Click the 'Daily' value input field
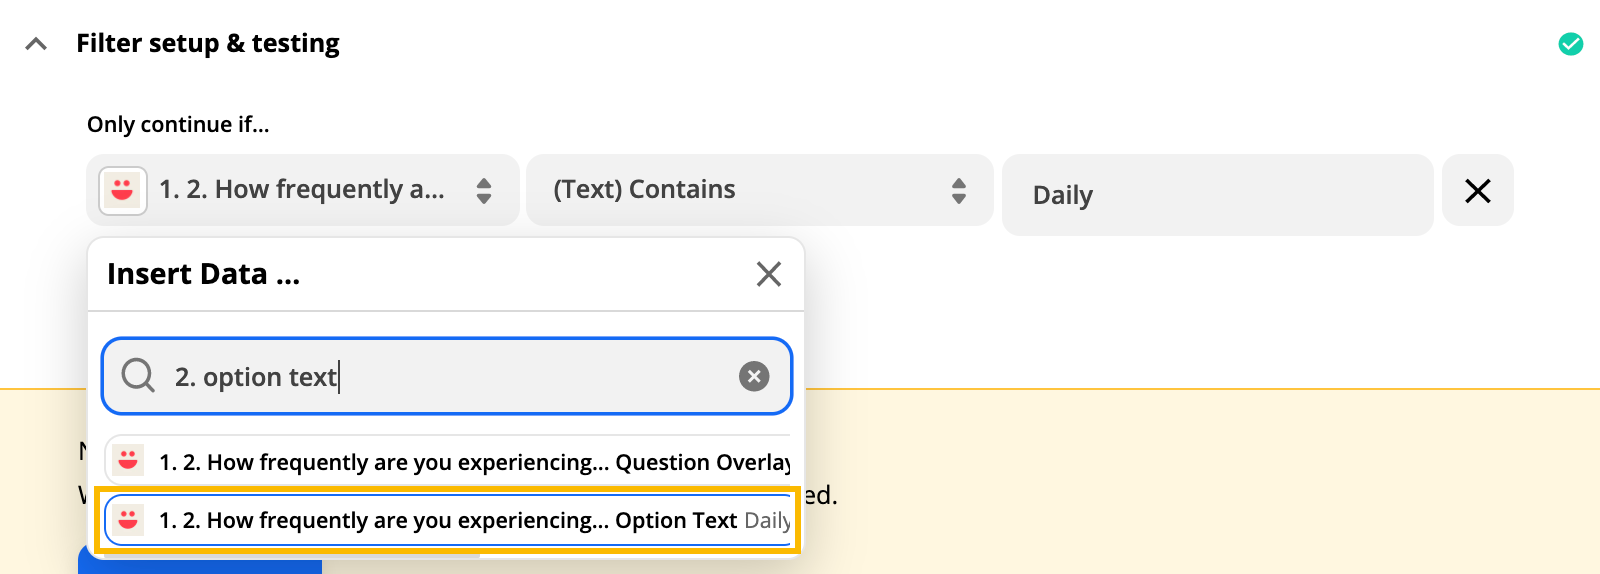This screenshot has width=1600, height=574. click(1218, 195)
